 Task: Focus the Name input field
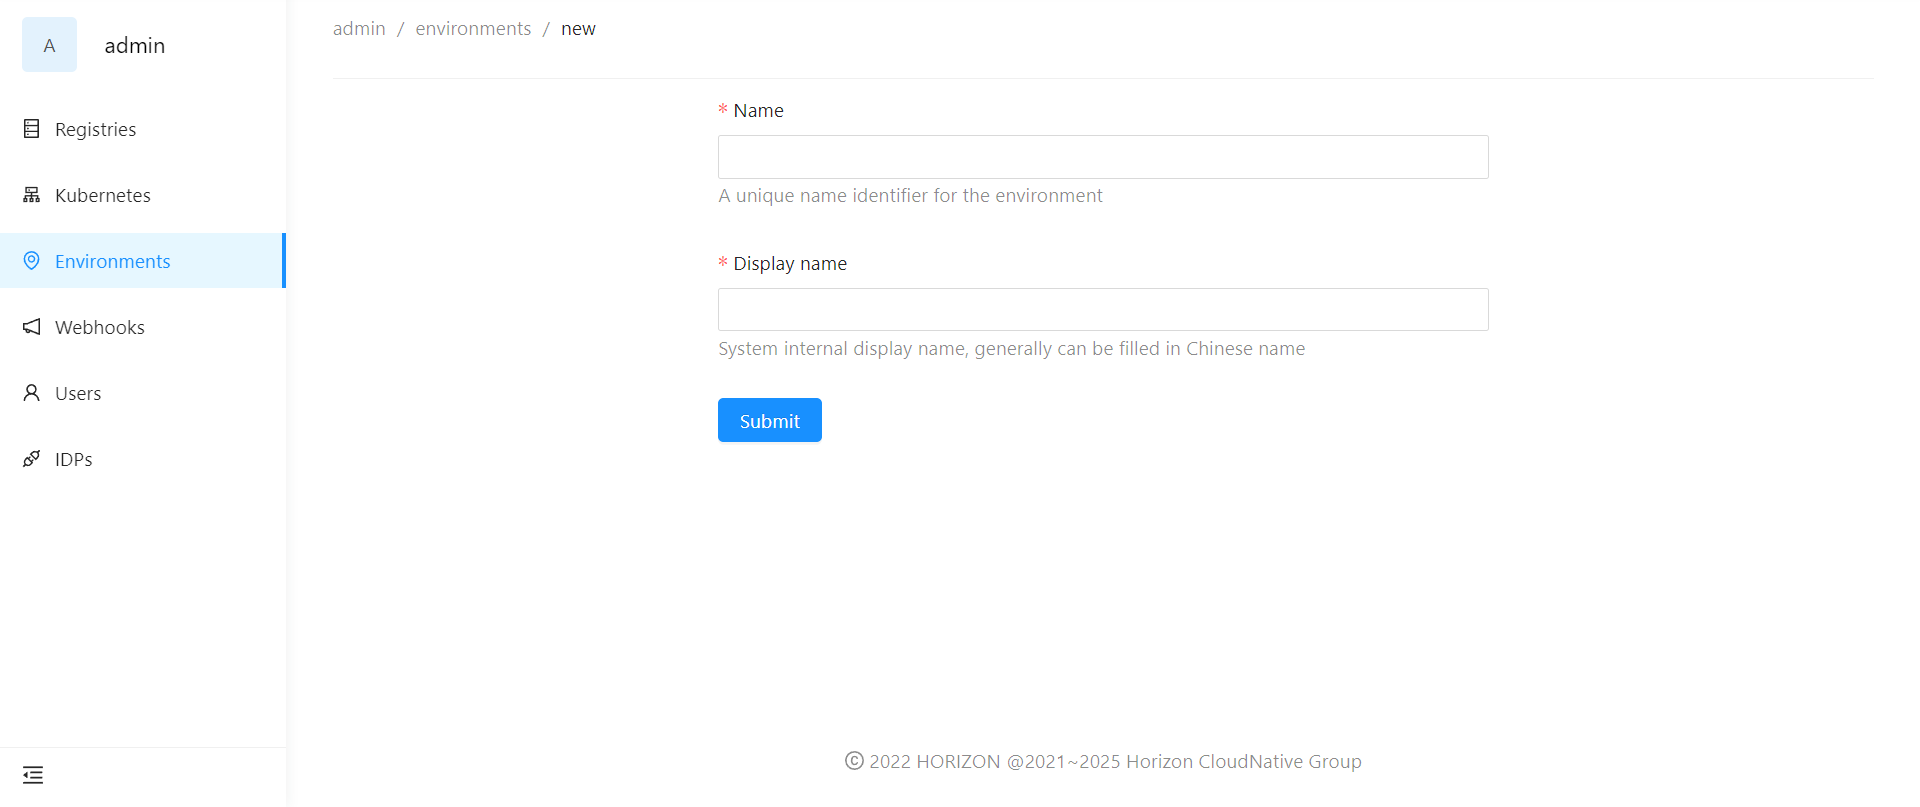click(1103, 157)
